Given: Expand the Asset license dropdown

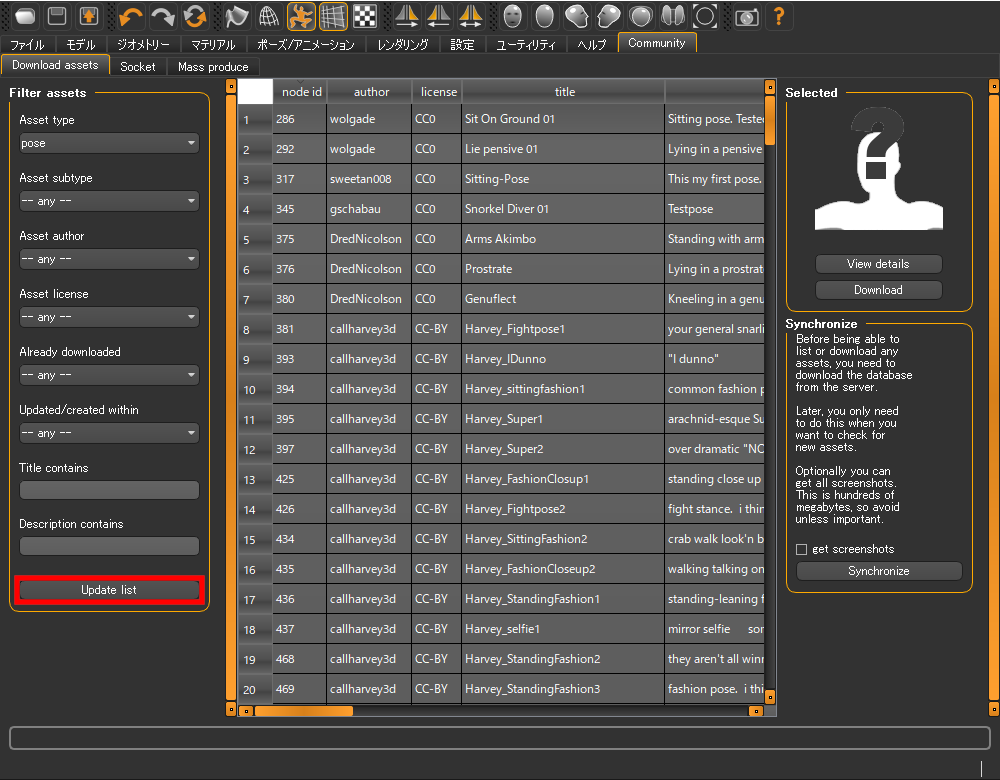Looking at the screenshot, I should point(108,317).
